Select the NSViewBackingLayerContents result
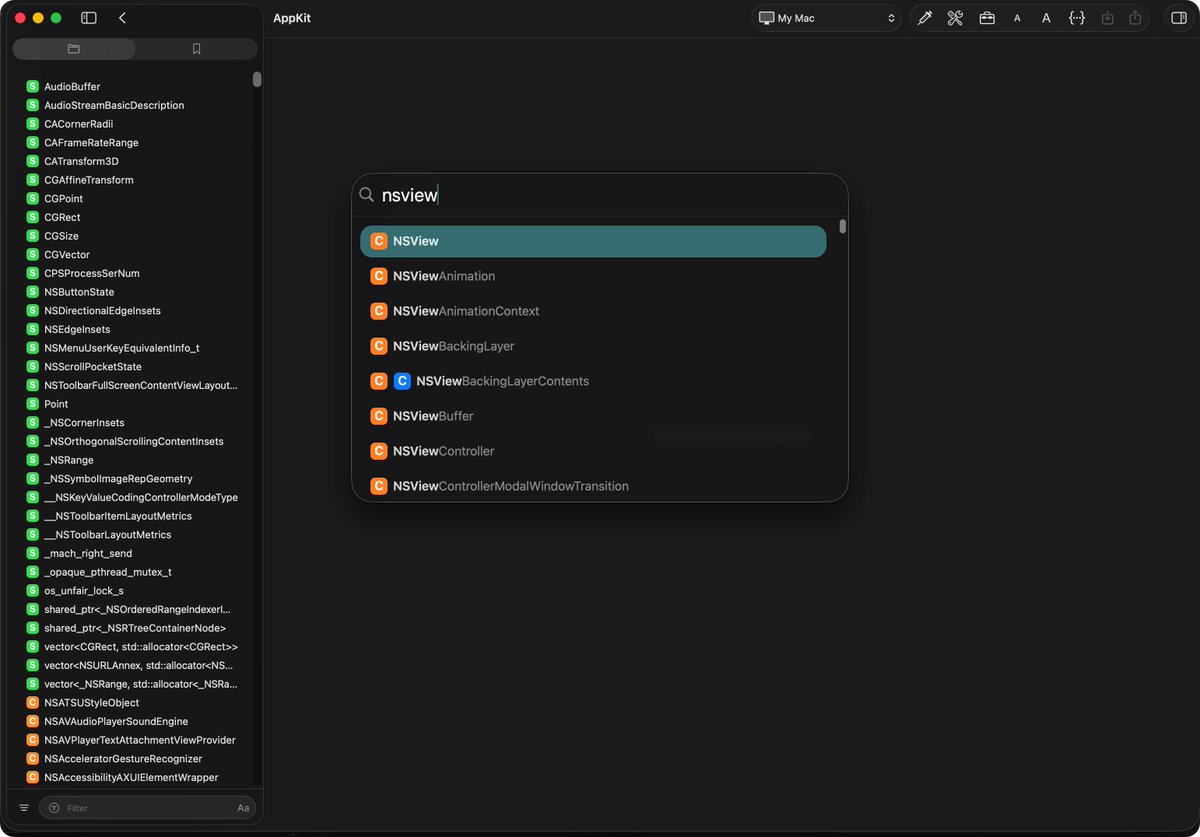Viewport: 1200px width, 837px height. pos(593,381)
